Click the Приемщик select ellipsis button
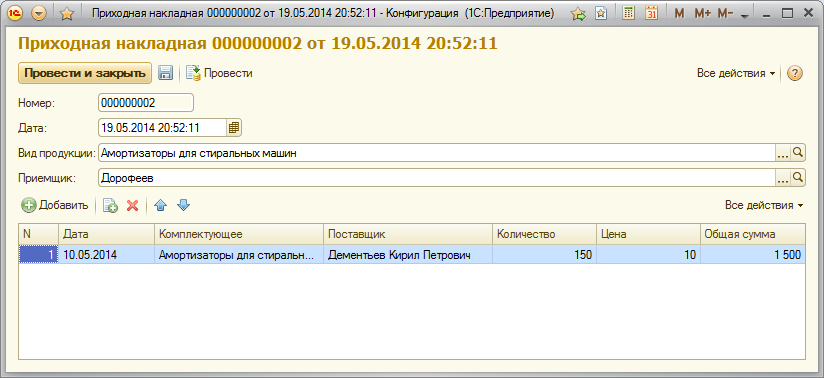Screen dimensions: 824x378 click(783, 178)
